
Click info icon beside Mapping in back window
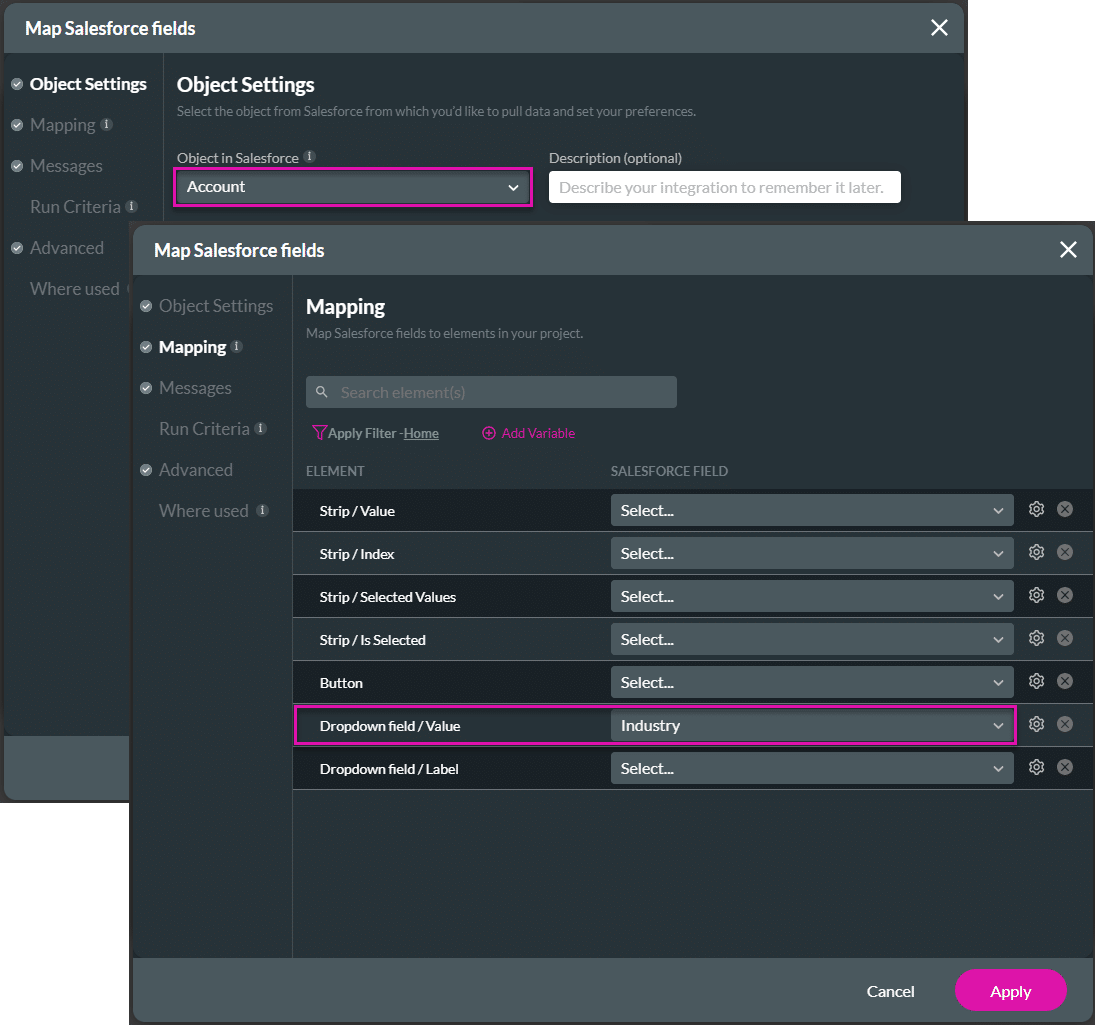click(106, 124)
